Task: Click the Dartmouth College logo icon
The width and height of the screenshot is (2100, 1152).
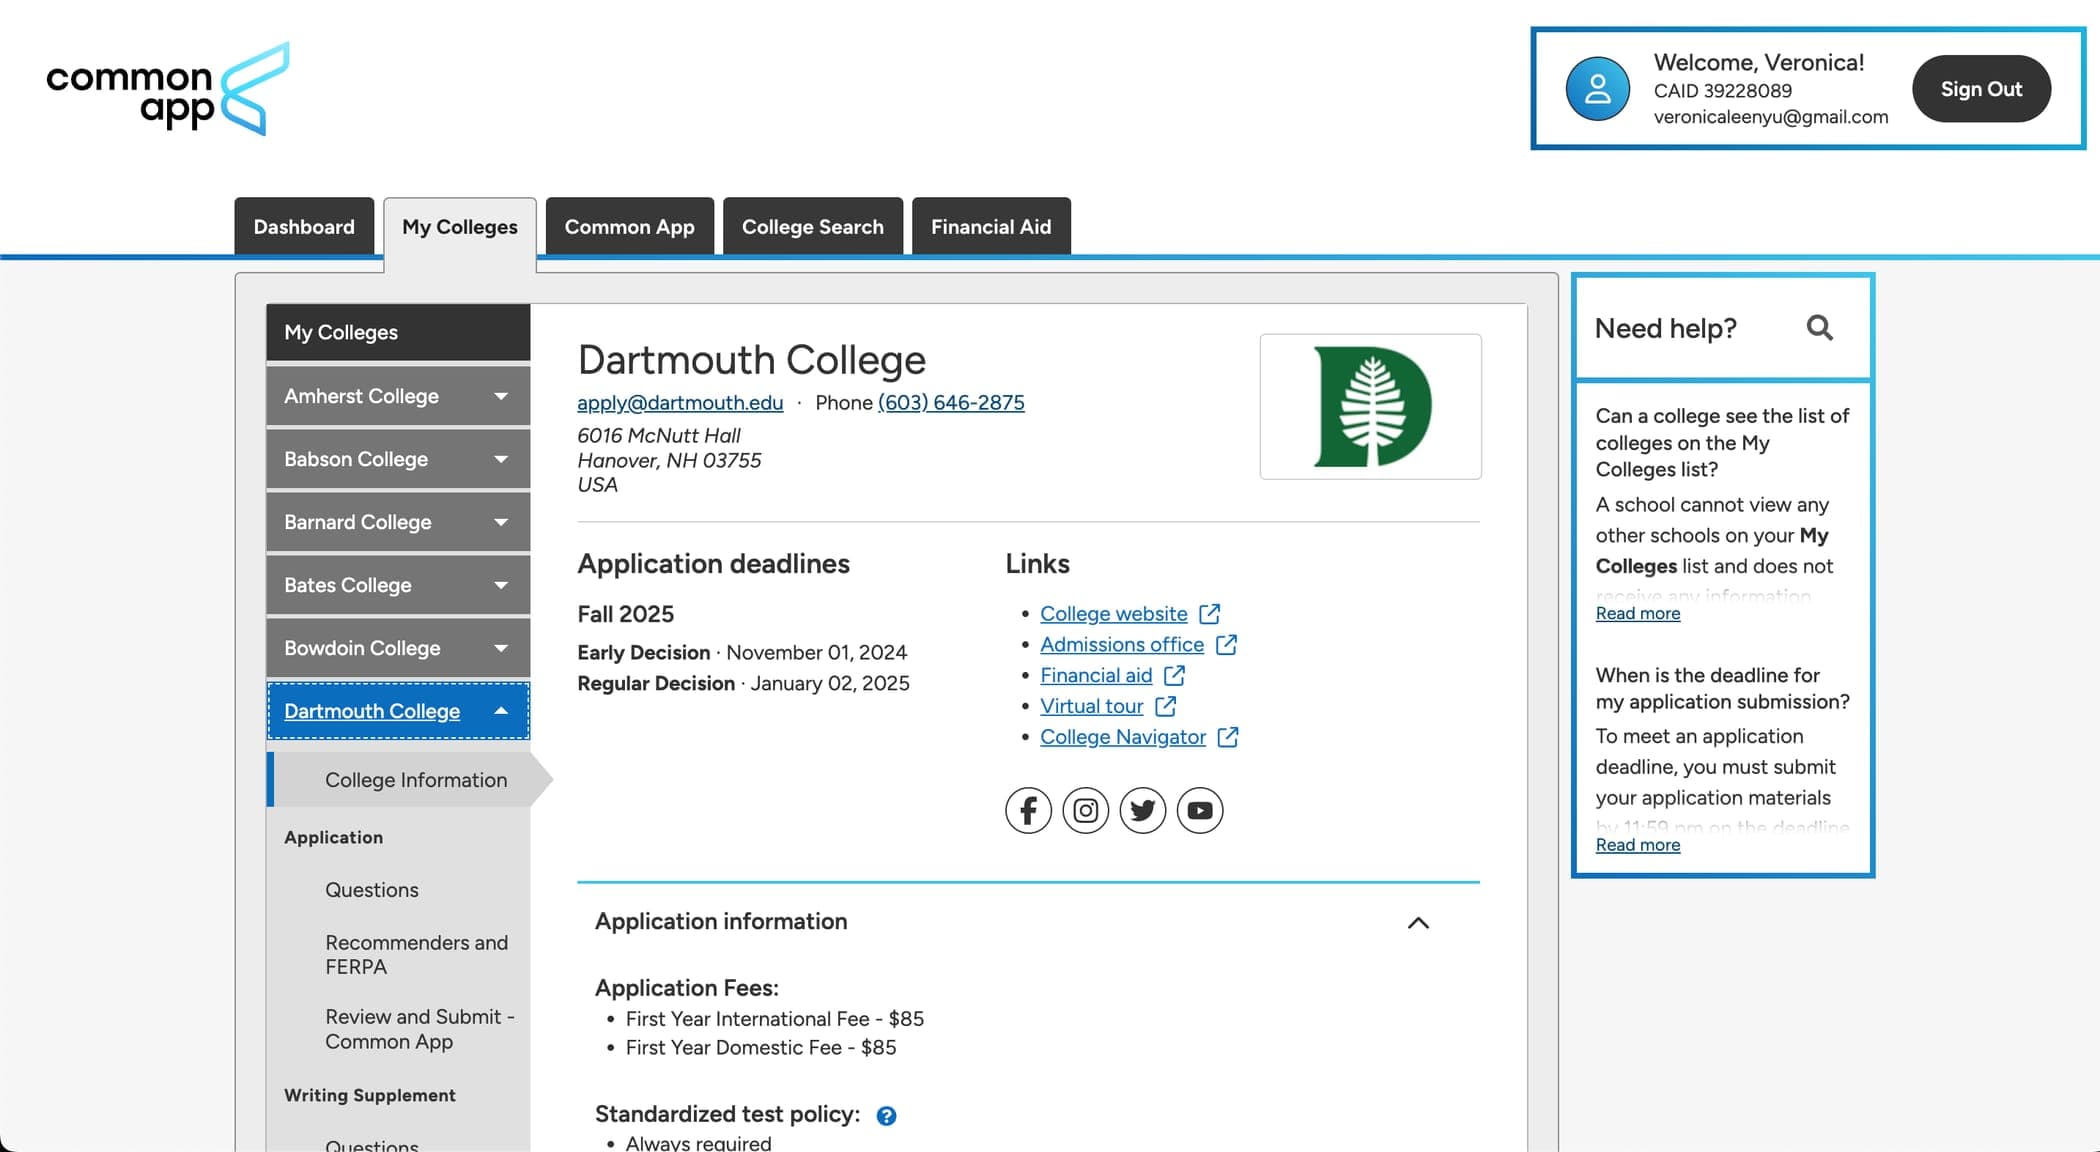Action: click(x=1370, y=406)
